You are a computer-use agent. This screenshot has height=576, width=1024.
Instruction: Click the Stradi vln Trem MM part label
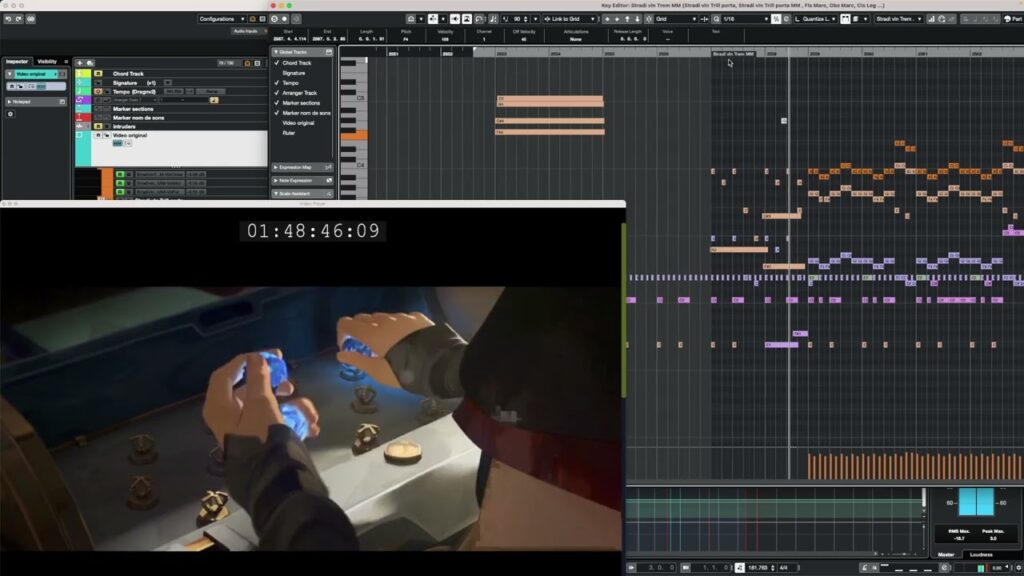[733, 54]
